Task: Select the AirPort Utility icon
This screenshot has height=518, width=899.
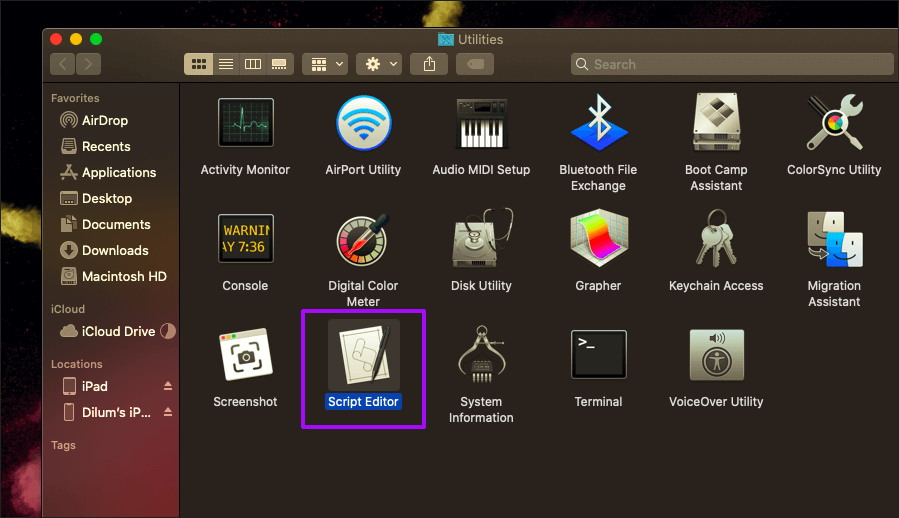Action: (363, 123)
